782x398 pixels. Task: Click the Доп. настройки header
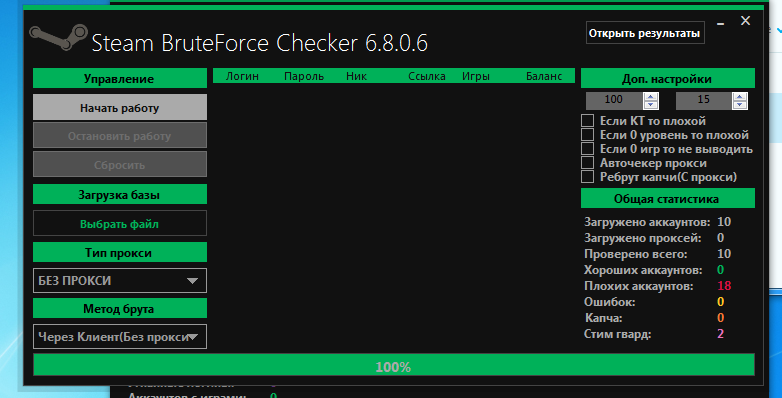tap(667, 78)
